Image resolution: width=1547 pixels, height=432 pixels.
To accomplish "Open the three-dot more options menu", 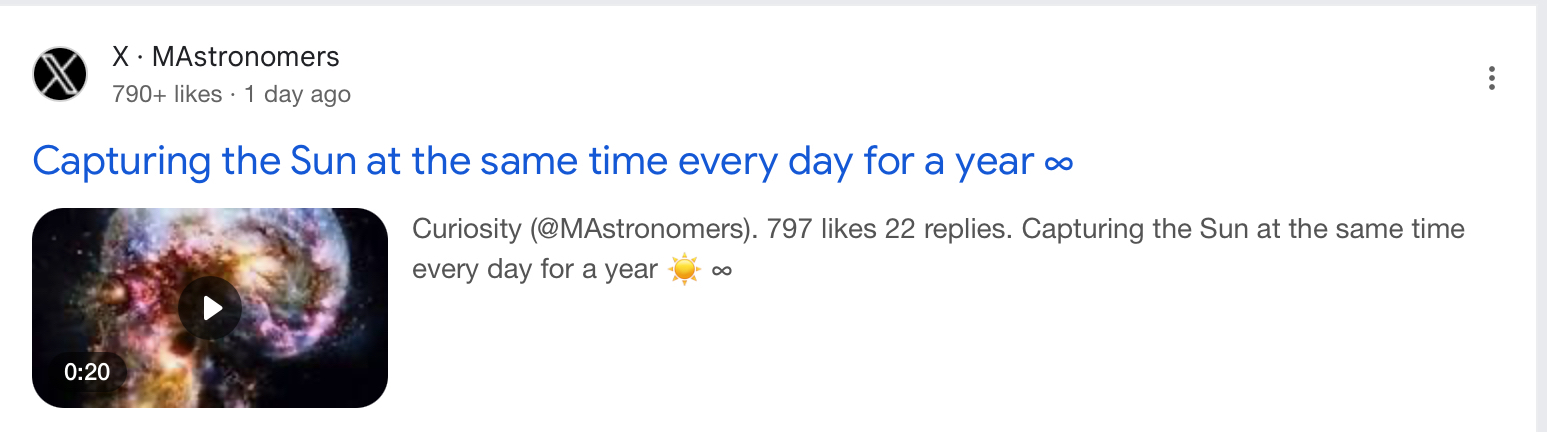I will point(1491,78).
